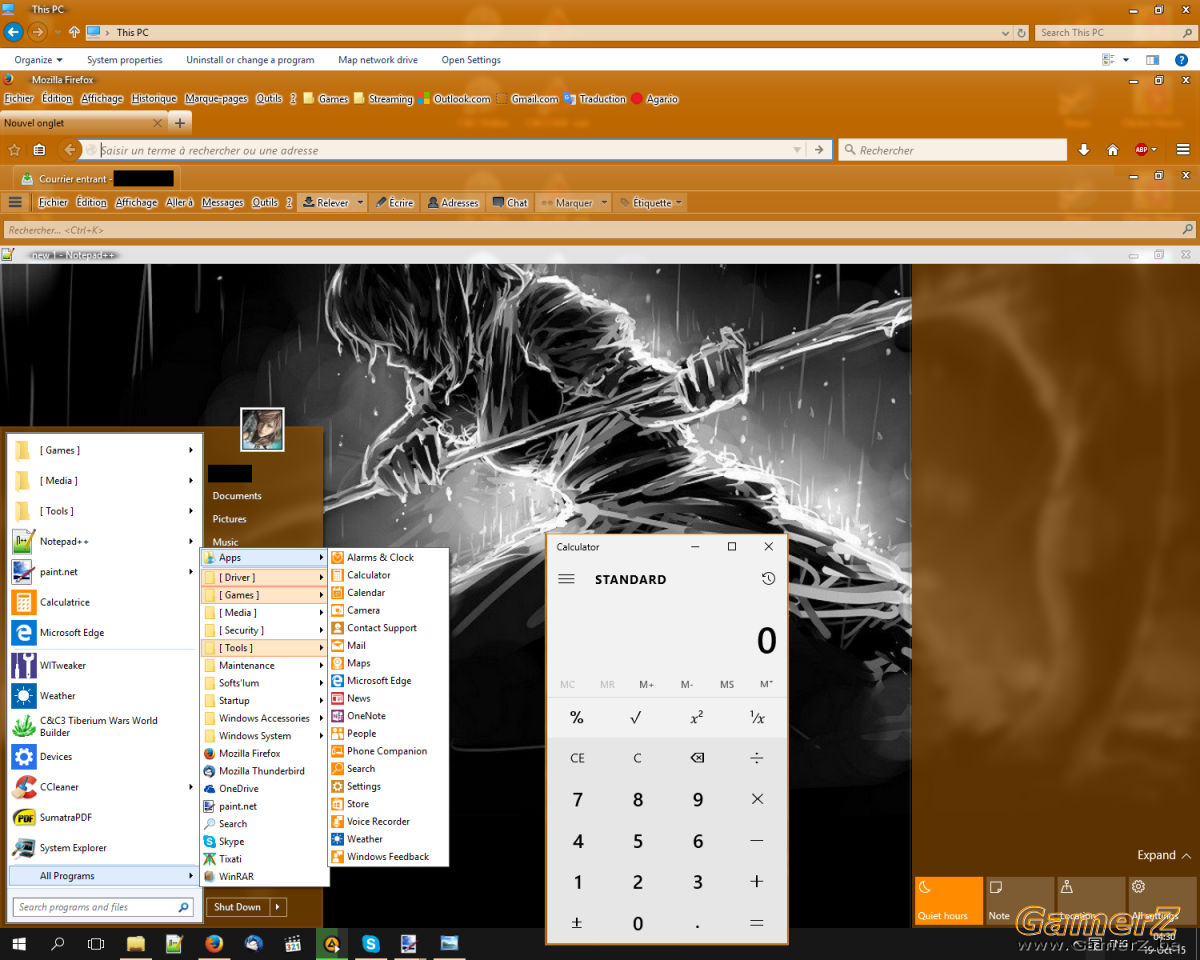
Task: Open Phone Companion app
Action: (x=389, y=751)
